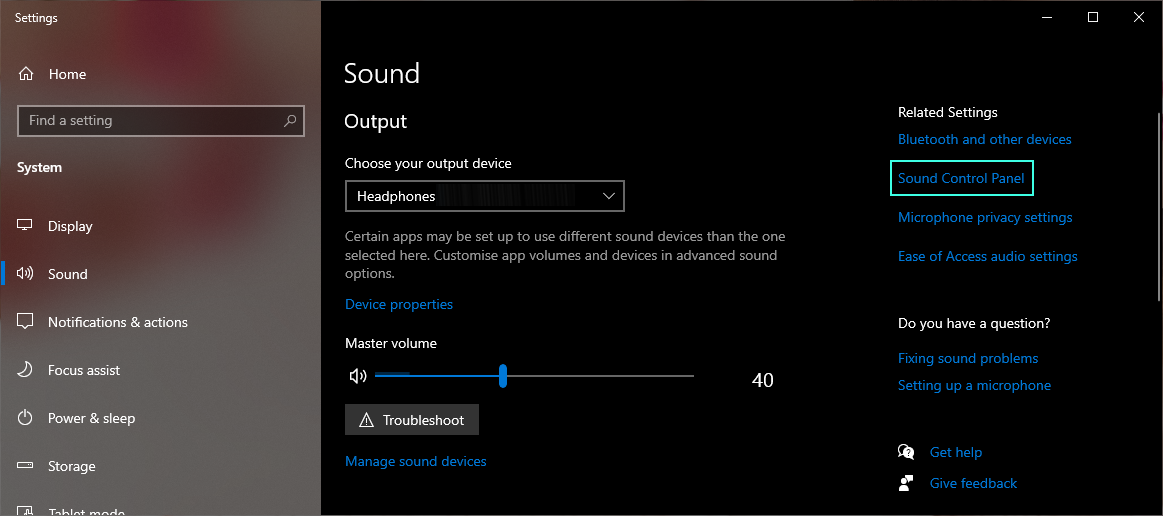Open the Sound Control Panel link

tap(961, 178)
